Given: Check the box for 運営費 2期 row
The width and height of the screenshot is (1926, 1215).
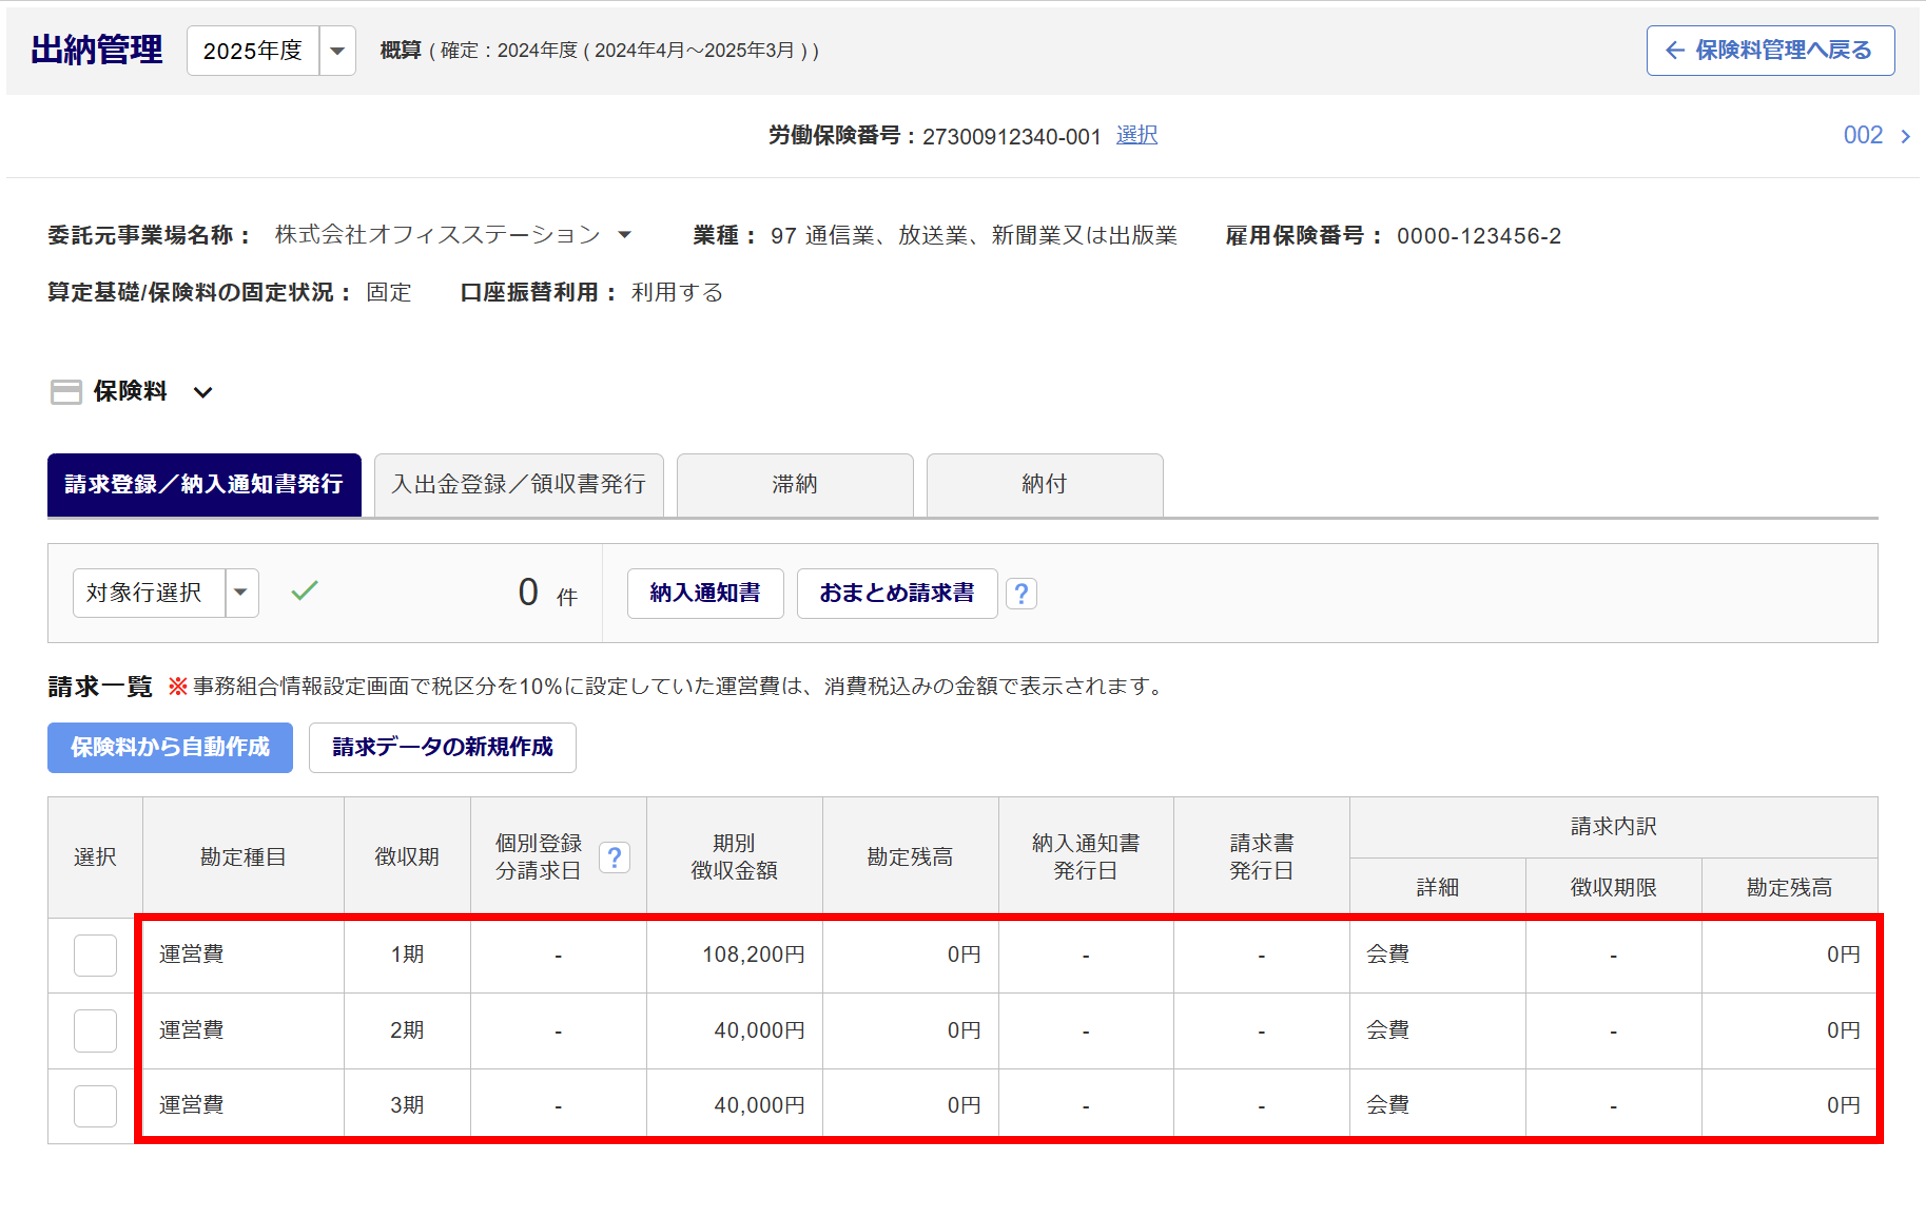Looking at the screenshot, I should [x=95, y=1030].
